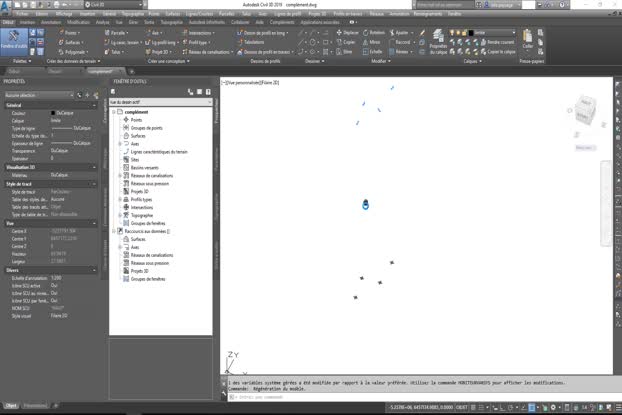Viewport: 622px width, 415px height.
Task: Select Bassins versants tree node
Action: (x=144, y=167)
